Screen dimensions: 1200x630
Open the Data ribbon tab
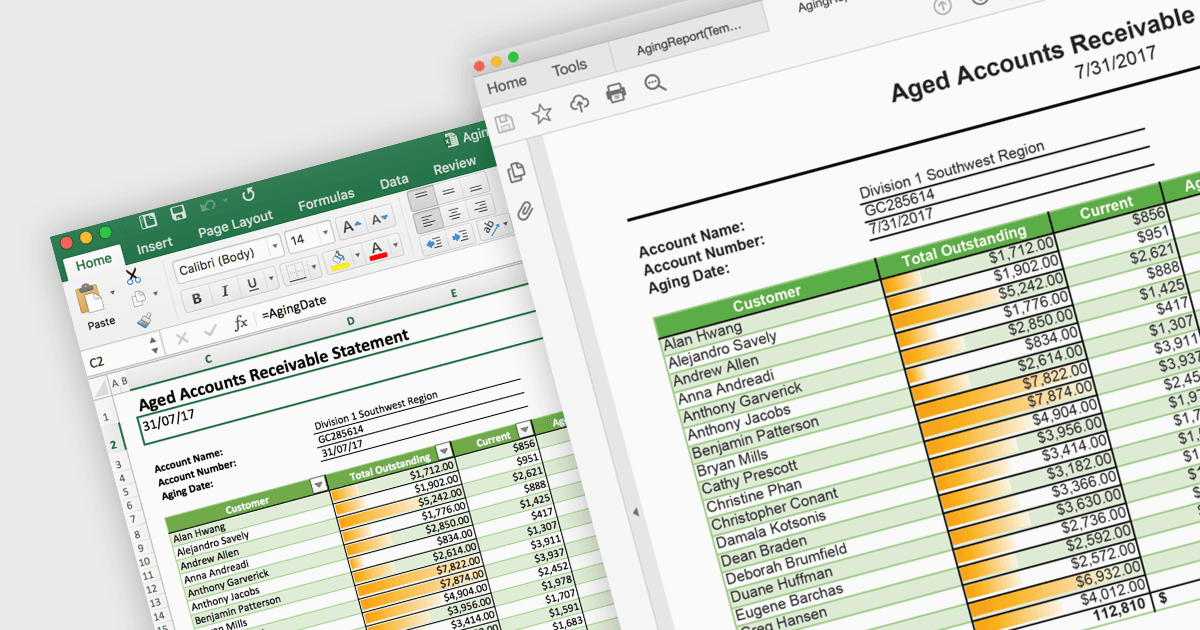pyautogui.click(x=394, y=182)
